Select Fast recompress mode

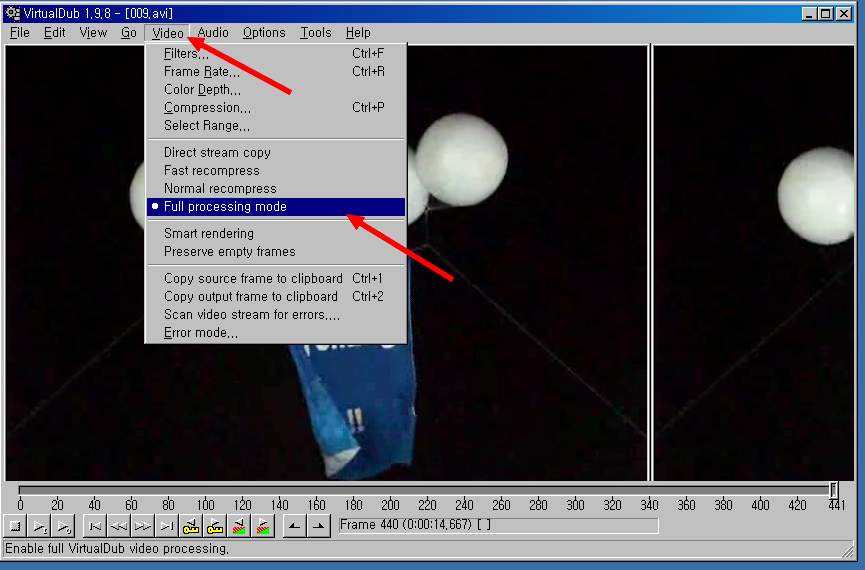276,171
